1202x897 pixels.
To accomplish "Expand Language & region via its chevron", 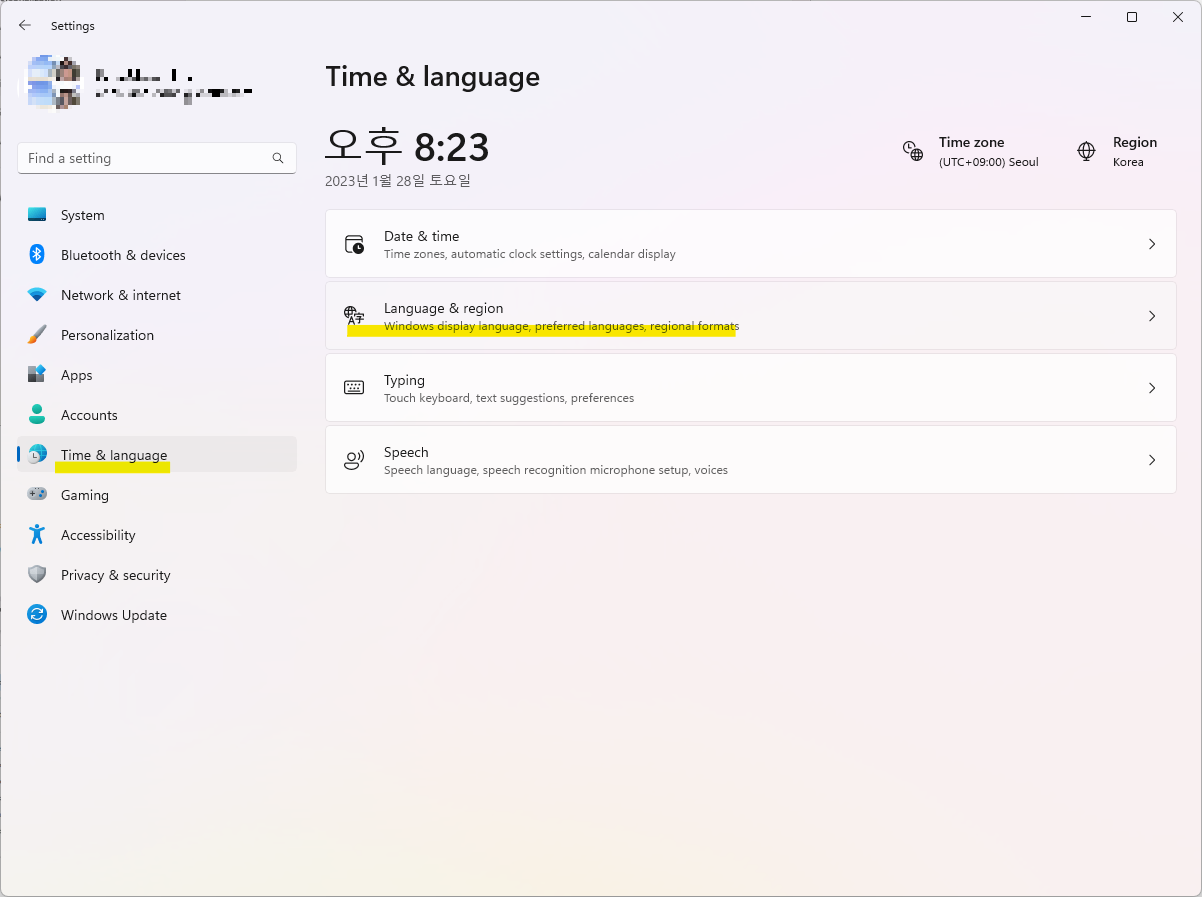I will (1152, 316).
